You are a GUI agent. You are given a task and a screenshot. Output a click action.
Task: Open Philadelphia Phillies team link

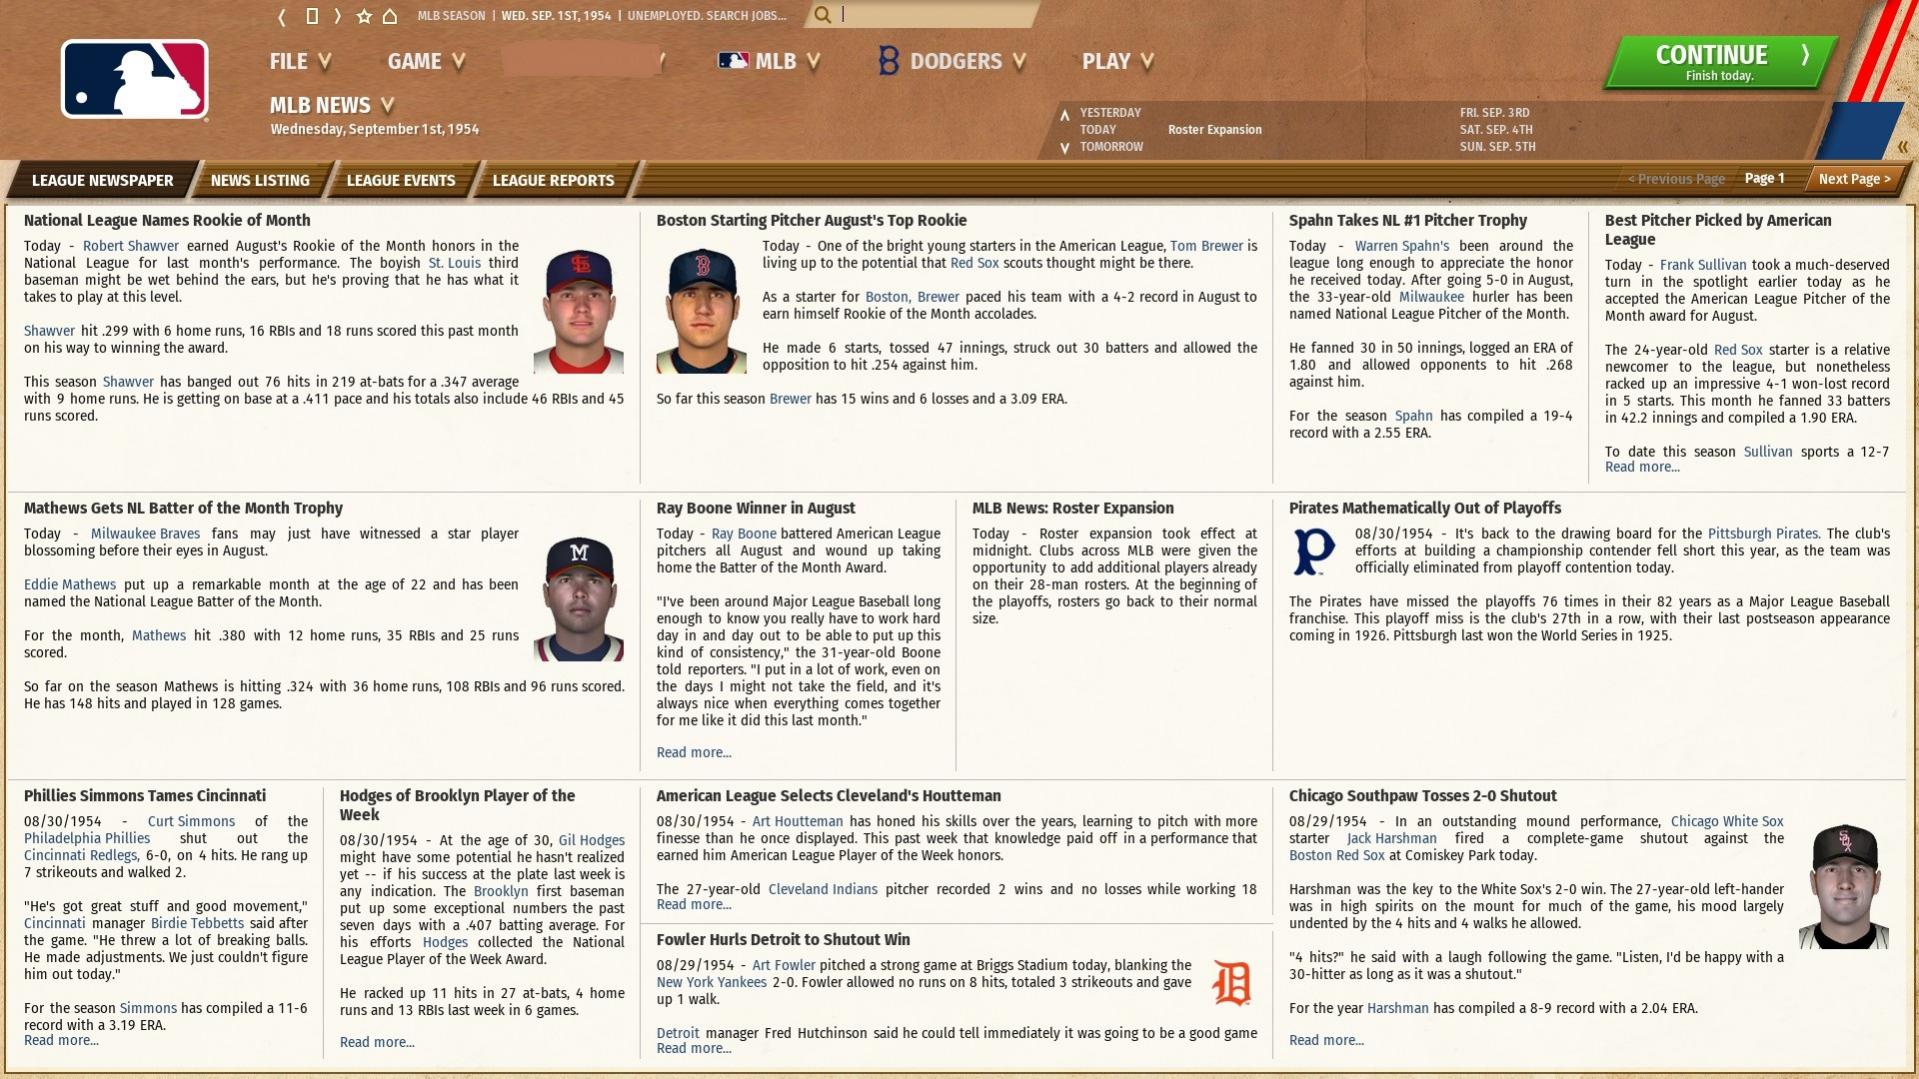pyautogui.click(x=87, y=839)
